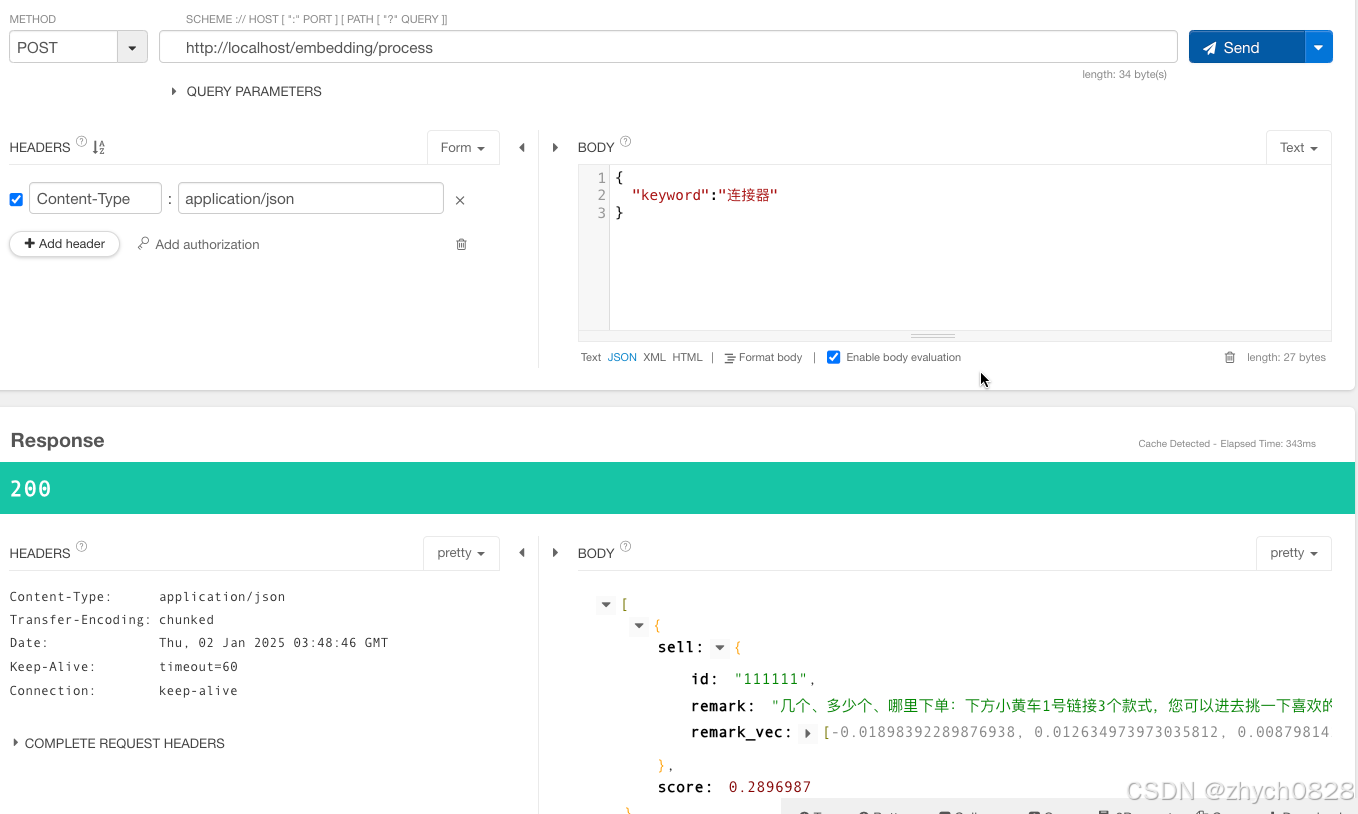Open request HEADERS help icon
This screenshot has width=1358, height=814.
tap(81, 142)
